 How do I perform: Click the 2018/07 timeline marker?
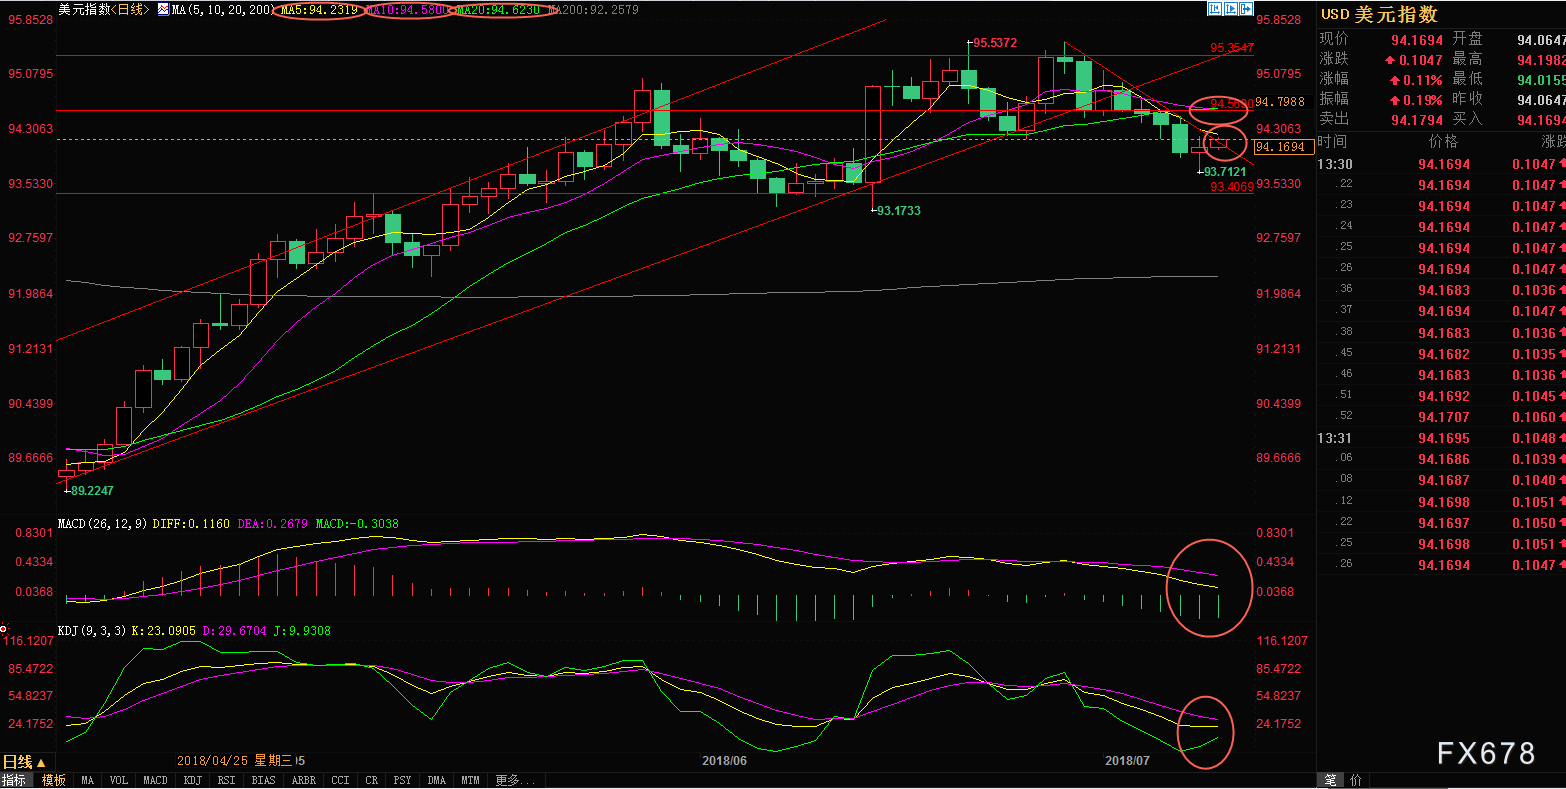1127,761
